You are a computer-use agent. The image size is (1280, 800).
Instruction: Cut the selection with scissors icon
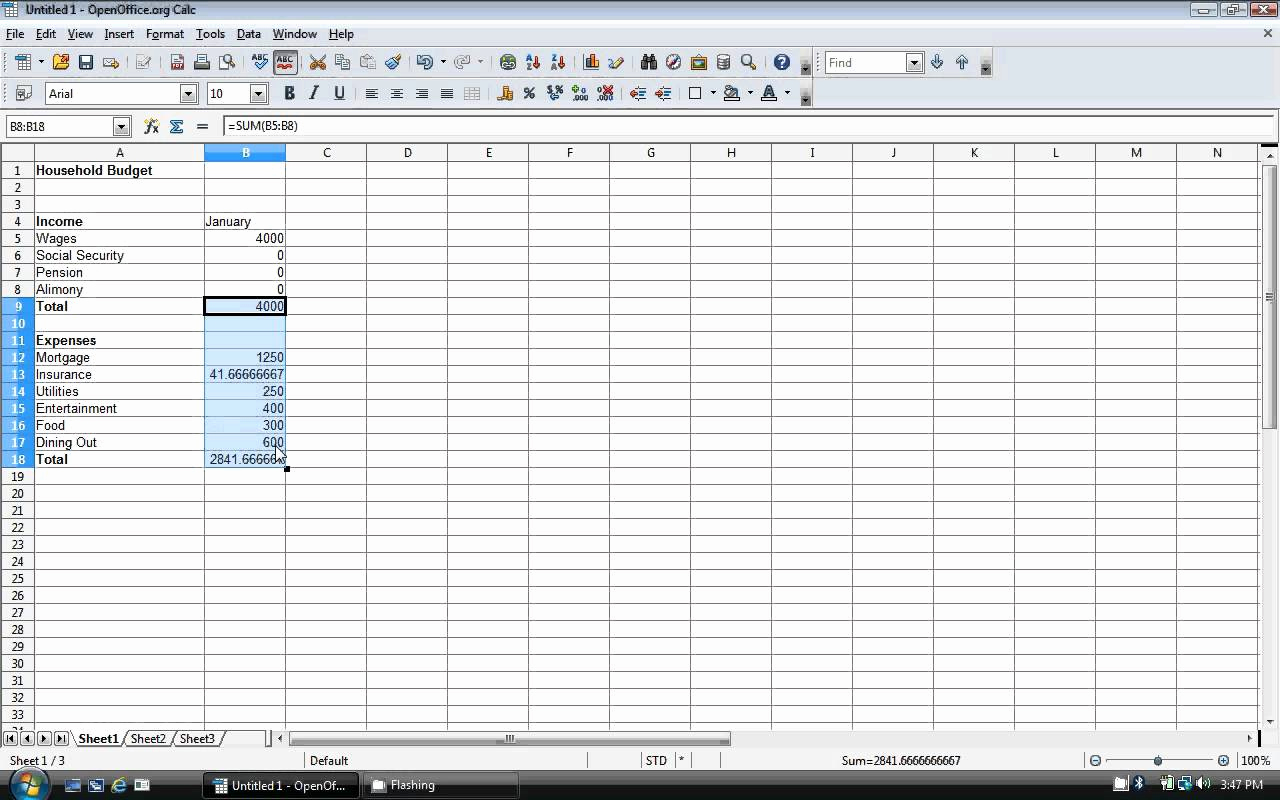pos(318,62)
